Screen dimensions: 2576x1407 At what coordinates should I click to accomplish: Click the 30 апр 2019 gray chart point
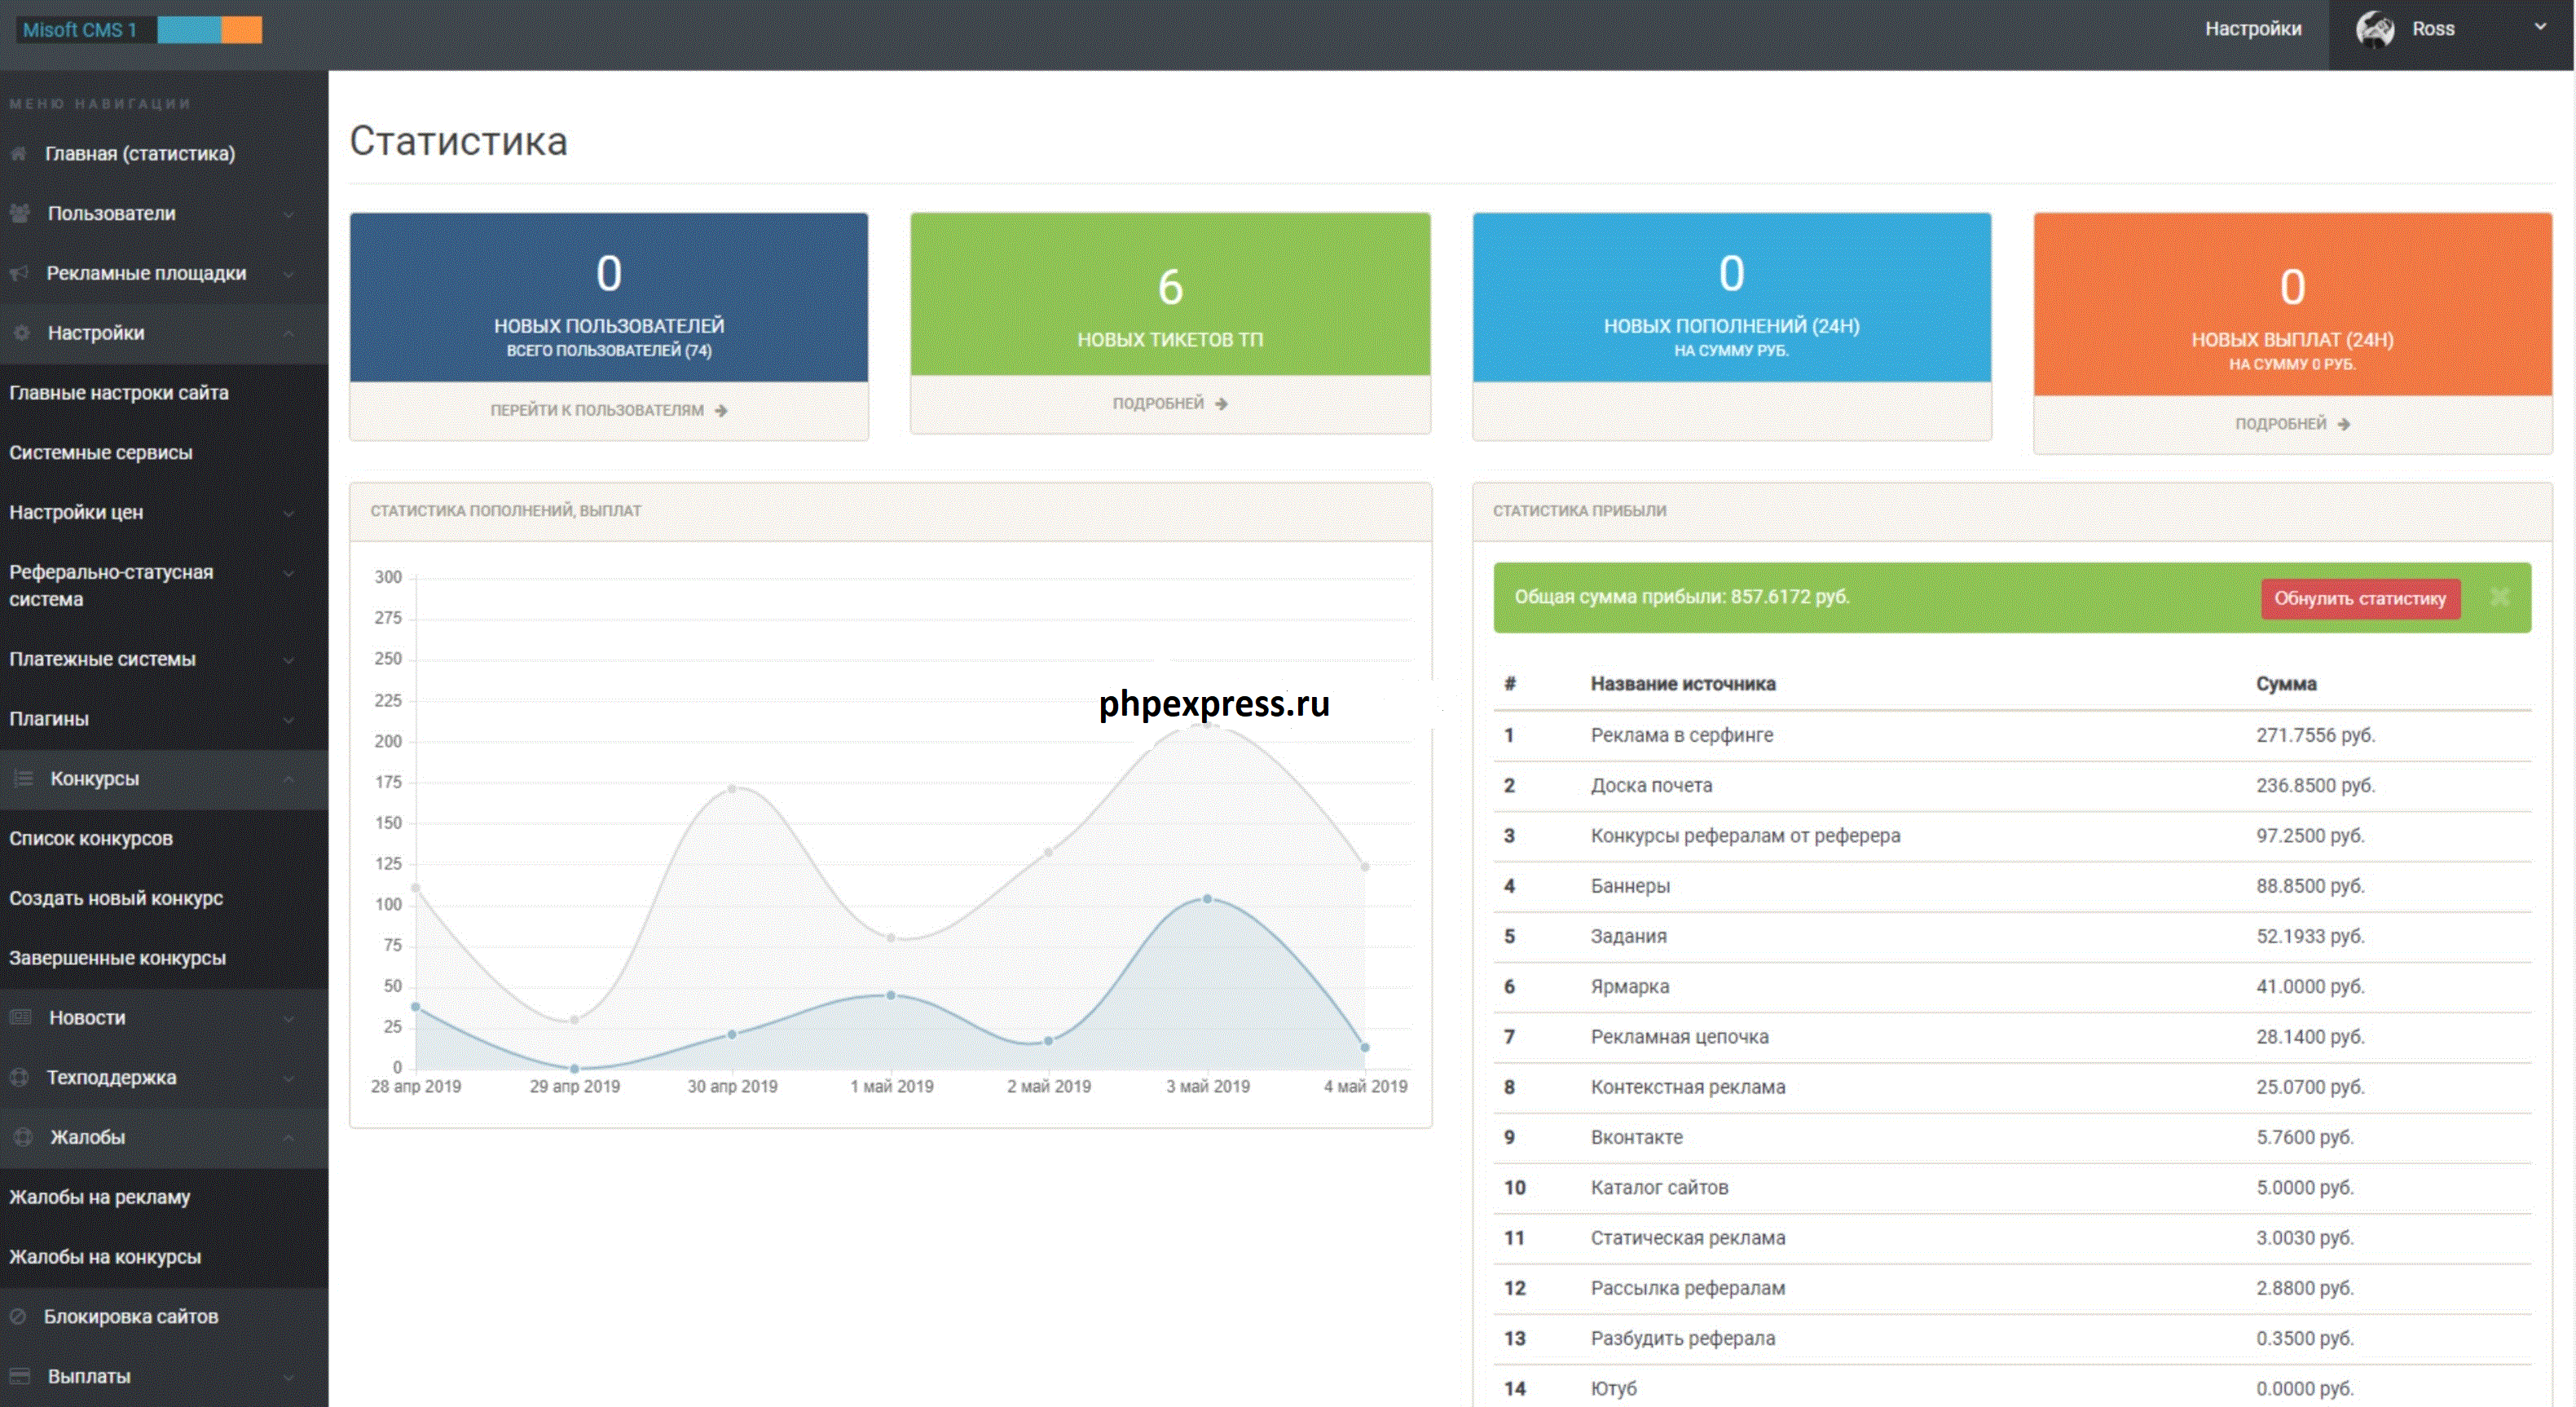click(732, 789)
